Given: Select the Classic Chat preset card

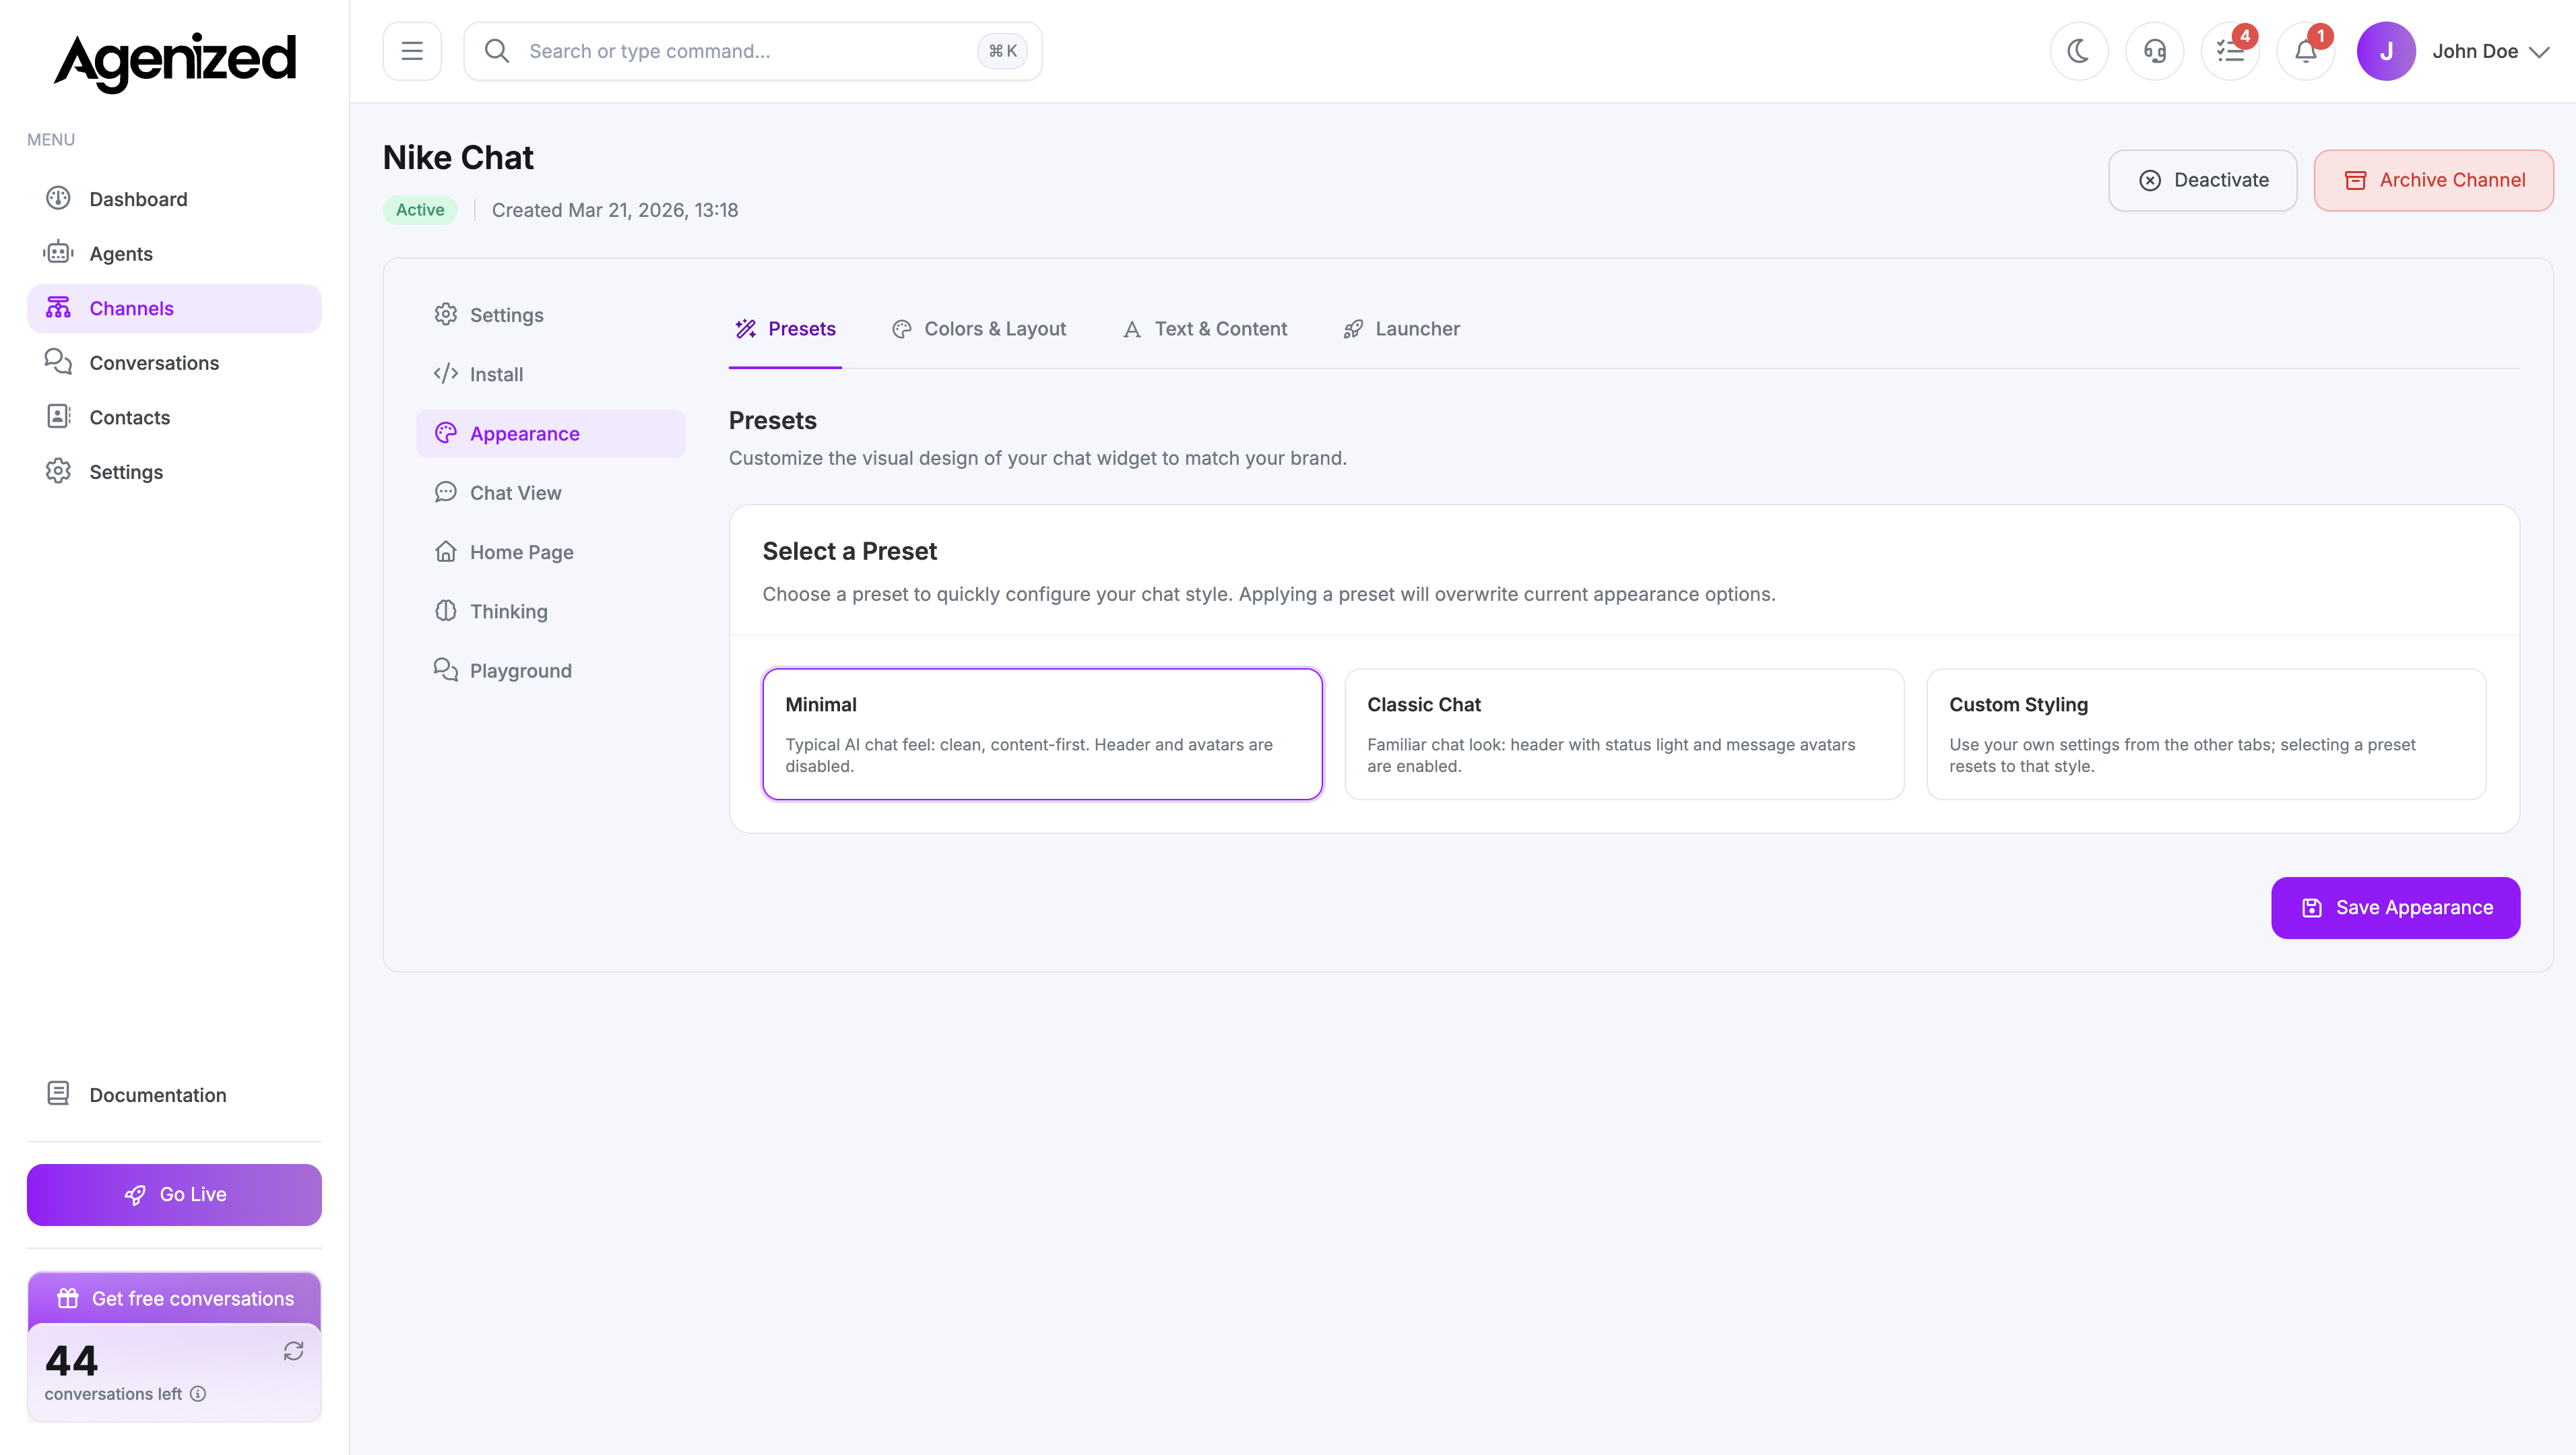Looking at the screenshot, I should pyautogui.click(x=1624, y=734).
